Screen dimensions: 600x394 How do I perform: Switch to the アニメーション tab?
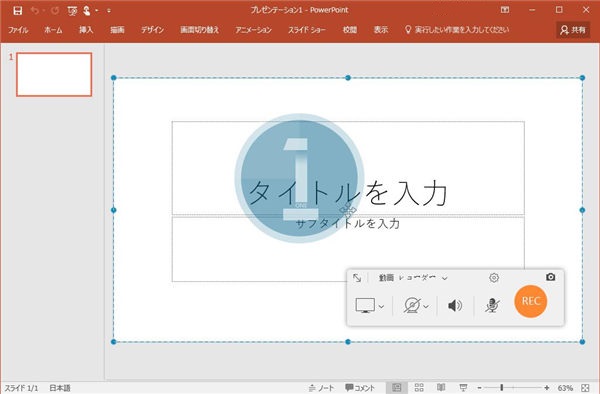click(253, 30)
